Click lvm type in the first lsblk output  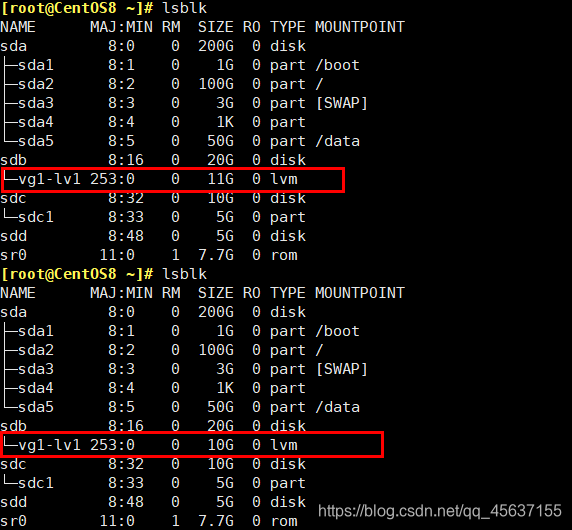coord(284,179)
